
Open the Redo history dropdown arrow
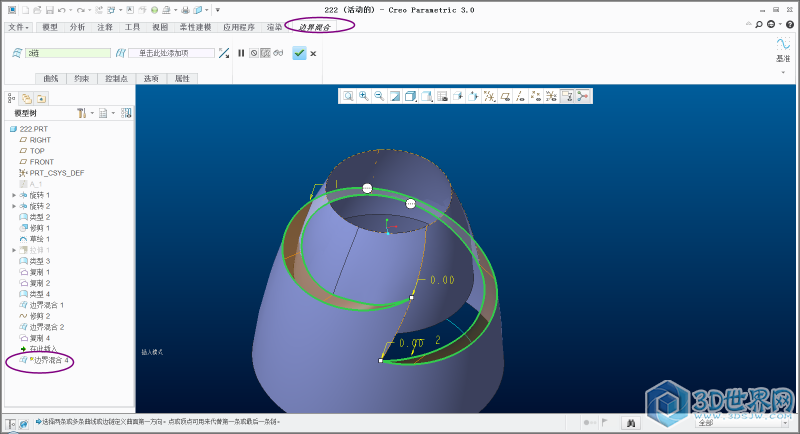pyautogui.click(x=90, y=10)
